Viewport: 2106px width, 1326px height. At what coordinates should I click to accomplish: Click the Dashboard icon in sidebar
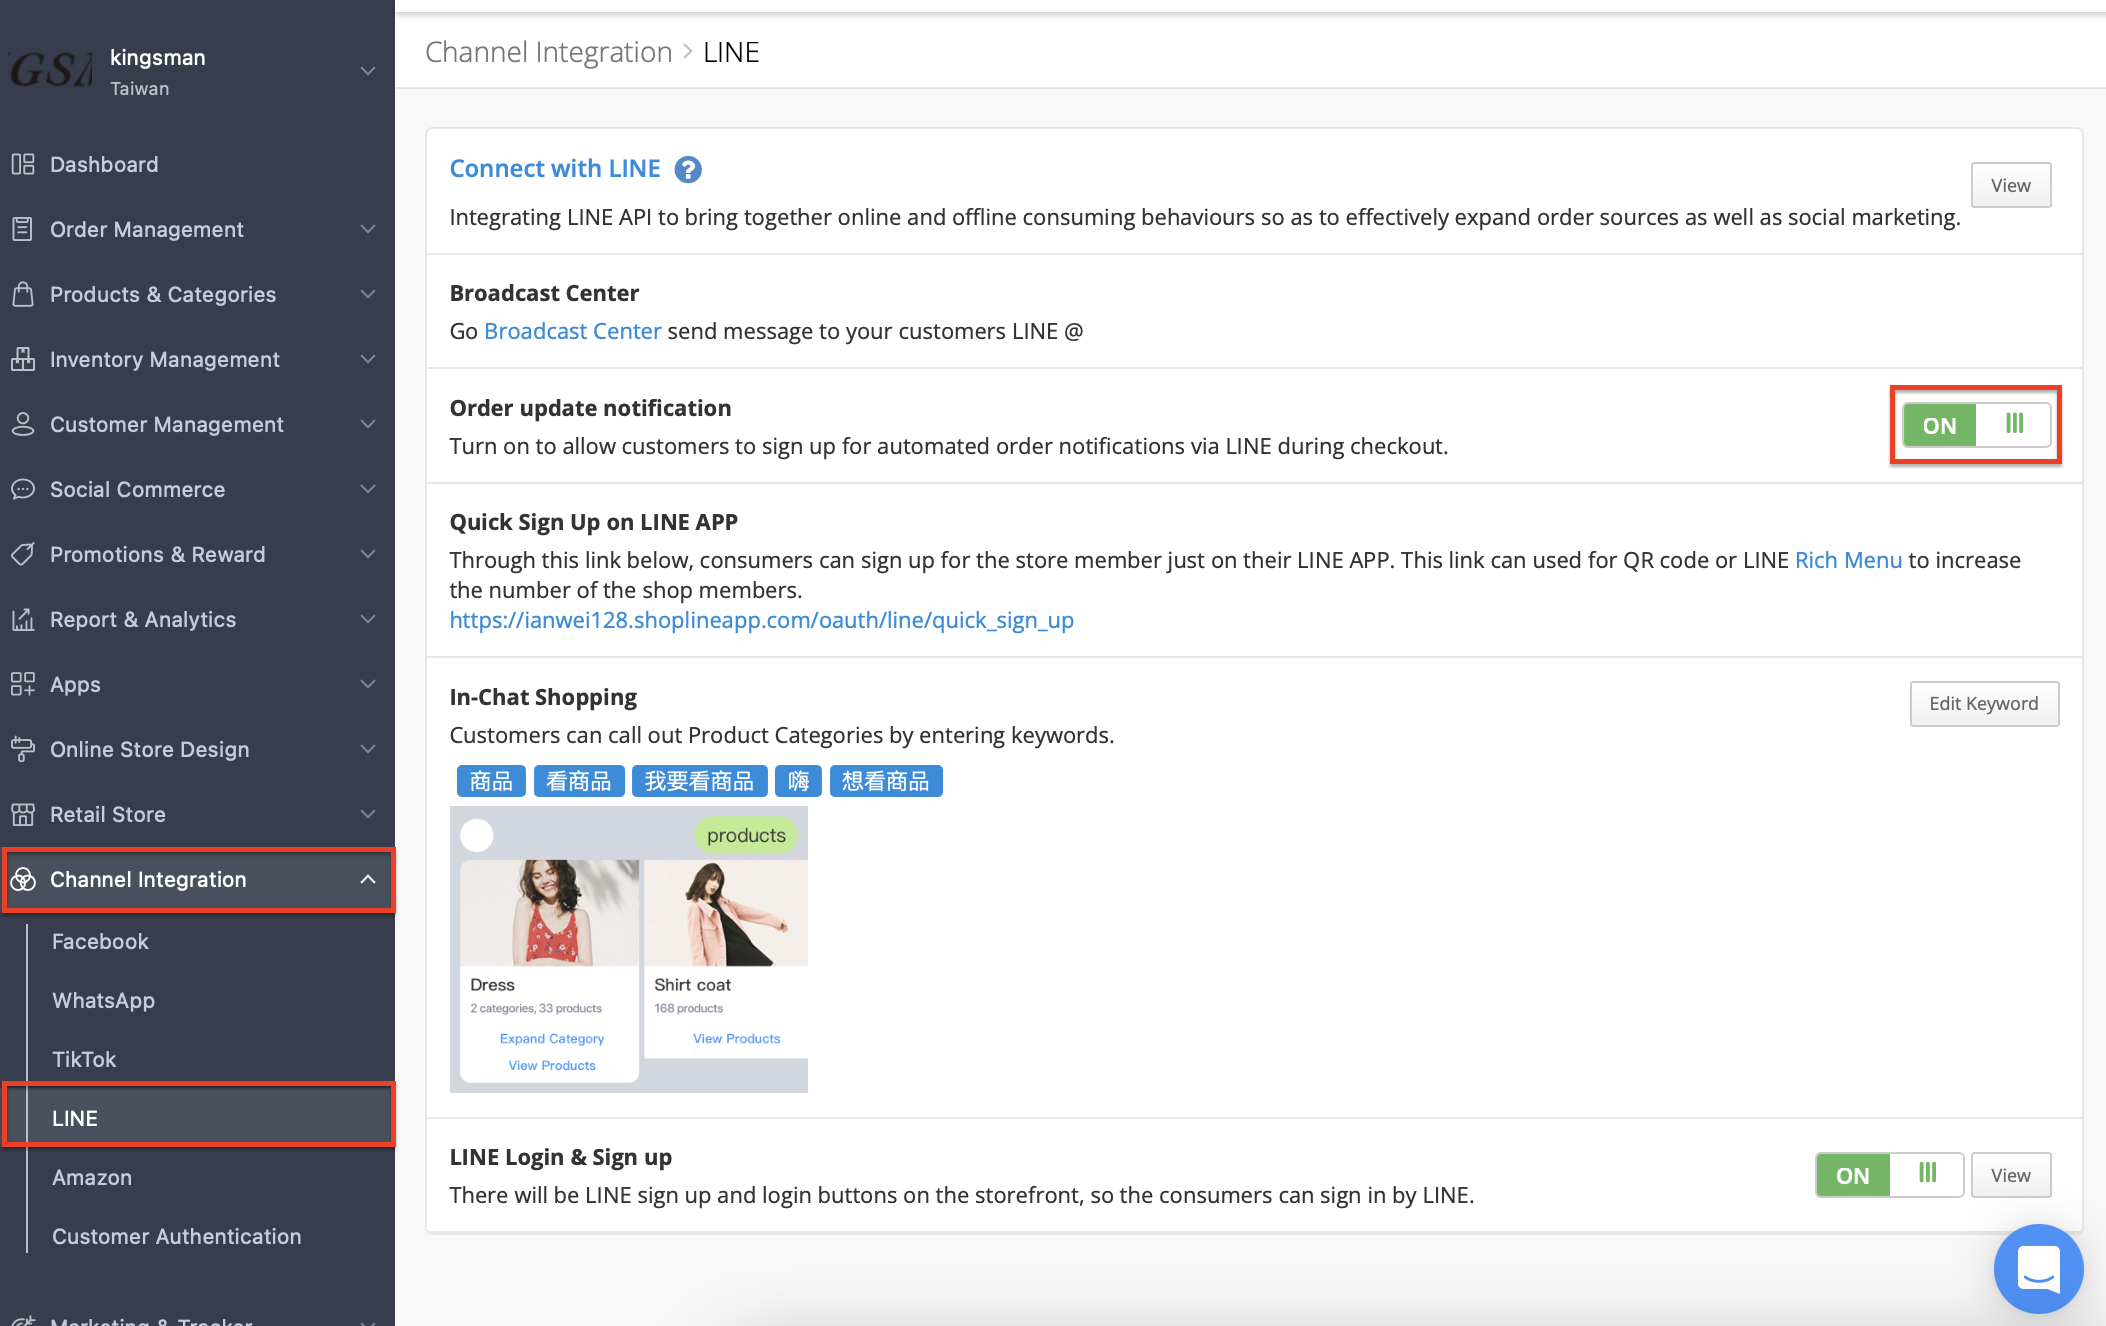(23, 164)
